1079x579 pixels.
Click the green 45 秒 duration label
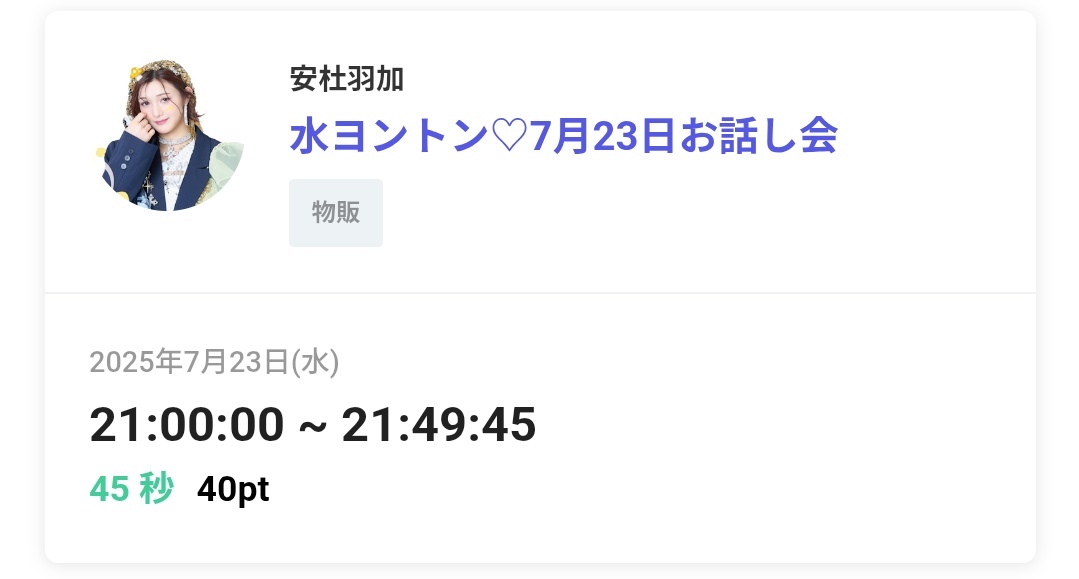(131, 489)
